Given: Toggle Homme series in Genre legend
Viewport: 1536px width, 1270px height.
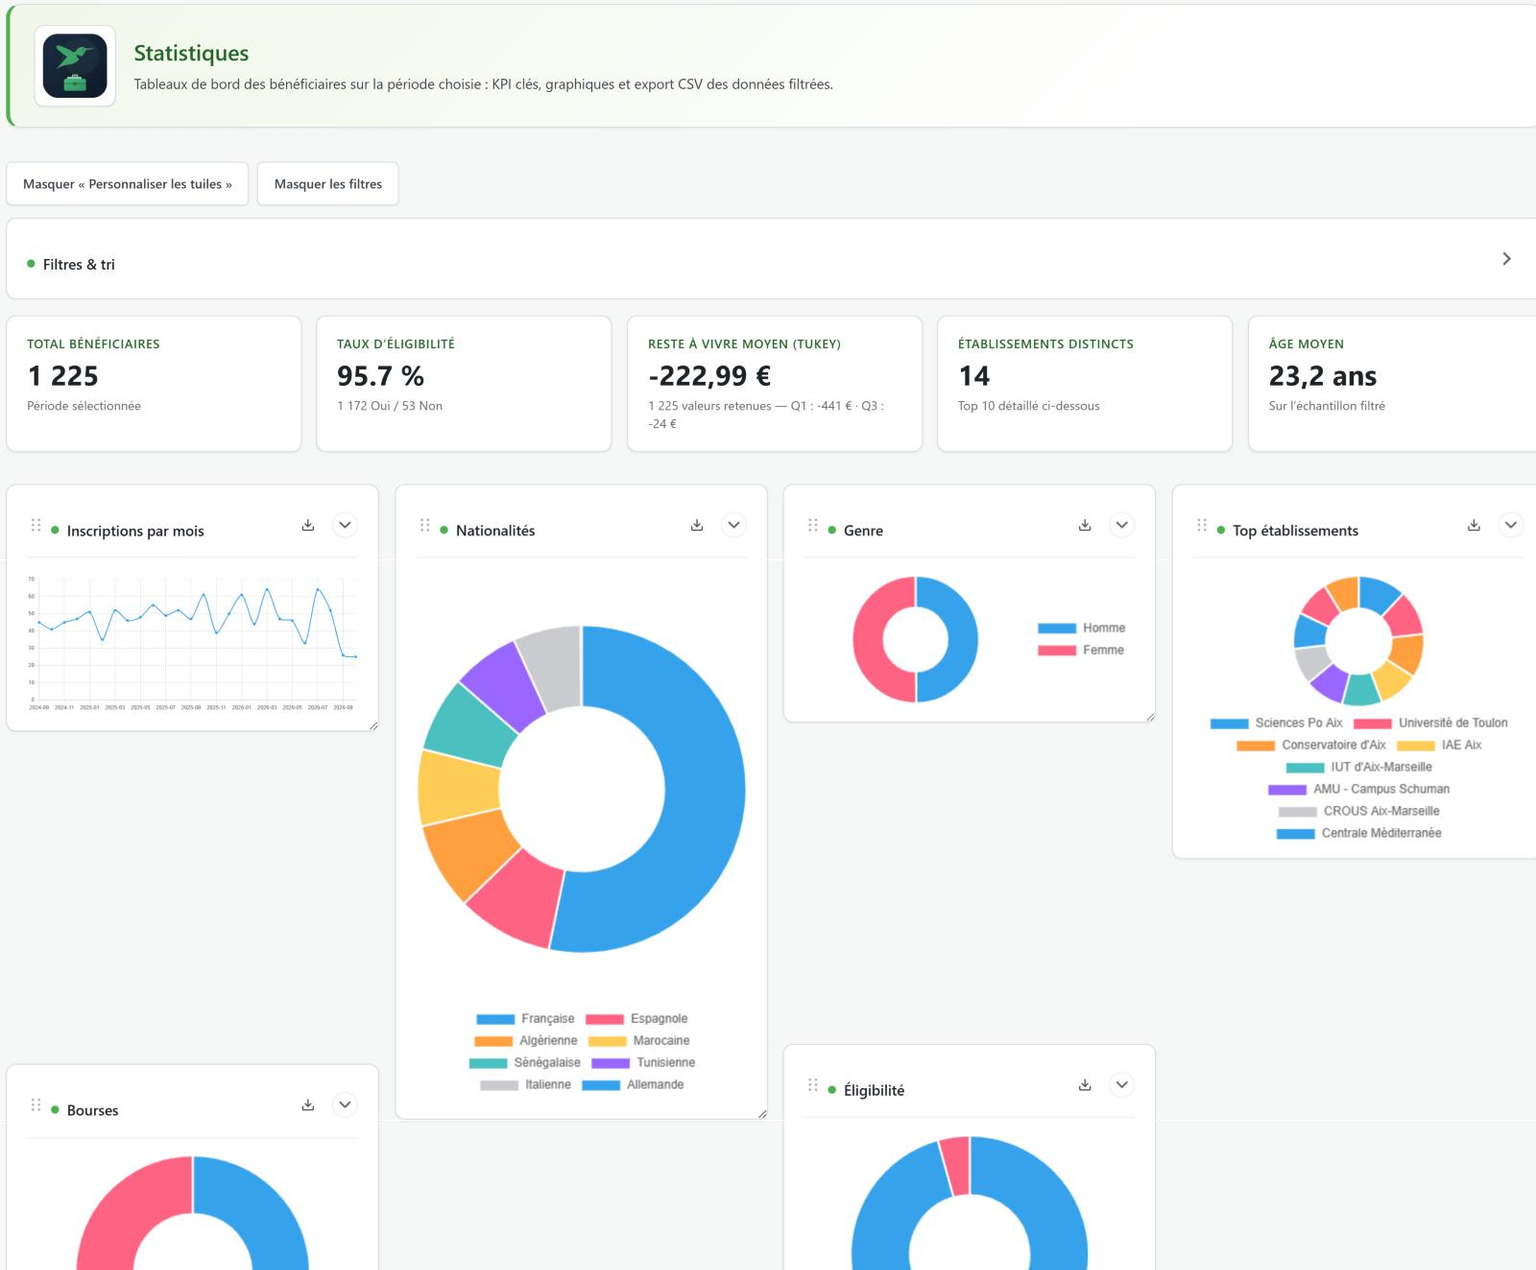Looking at the screenshot, I should pyautogui.click(x=1081, y=628).
